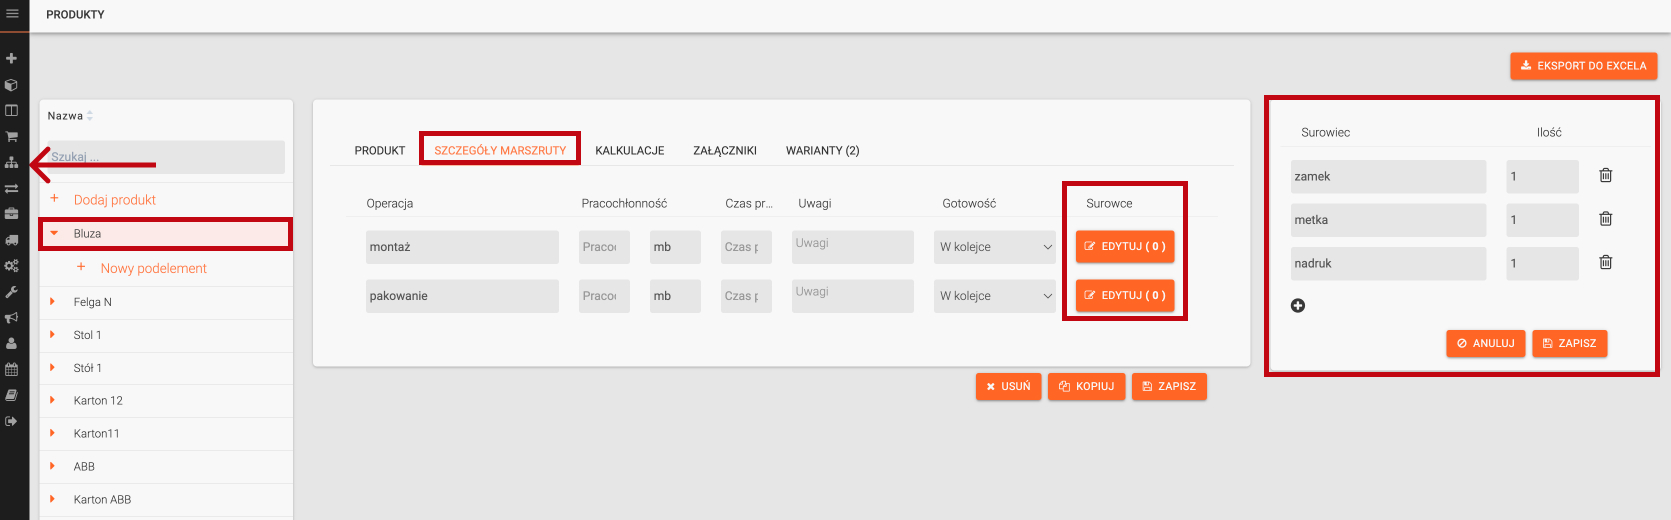Open the sitemap hierarchy icon in sidebar
Viewport: 1671px width, 520px height.
[x=12, y=162]
